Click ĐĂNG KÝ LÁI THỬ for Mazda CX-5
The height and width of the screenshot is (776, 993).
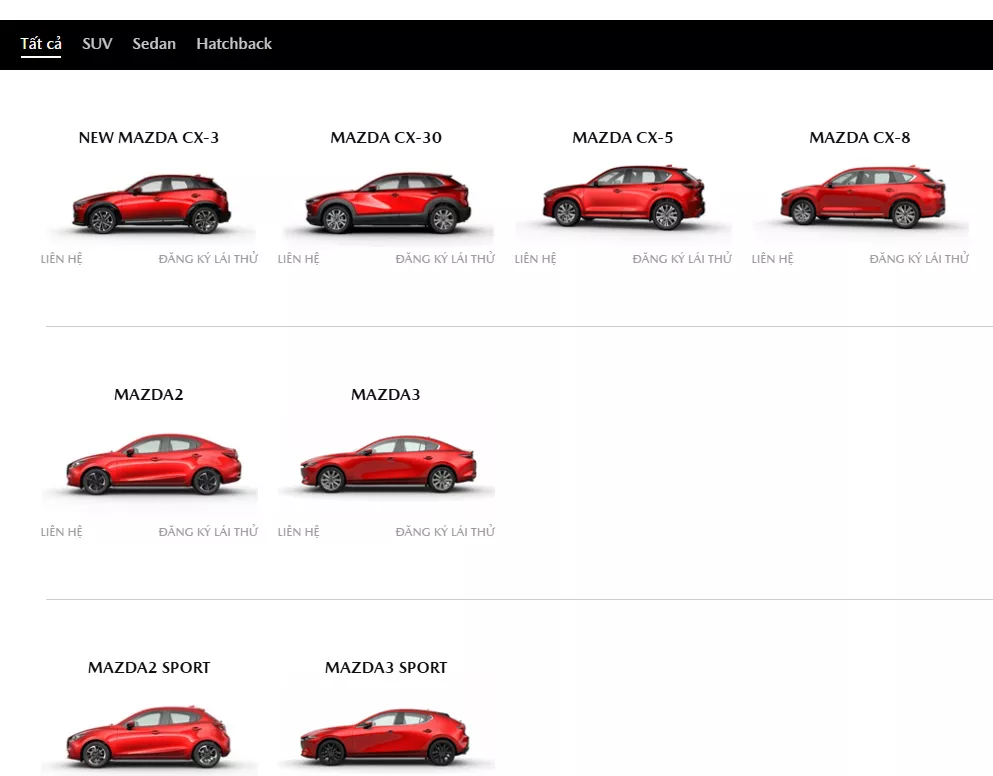pos(682,258)
